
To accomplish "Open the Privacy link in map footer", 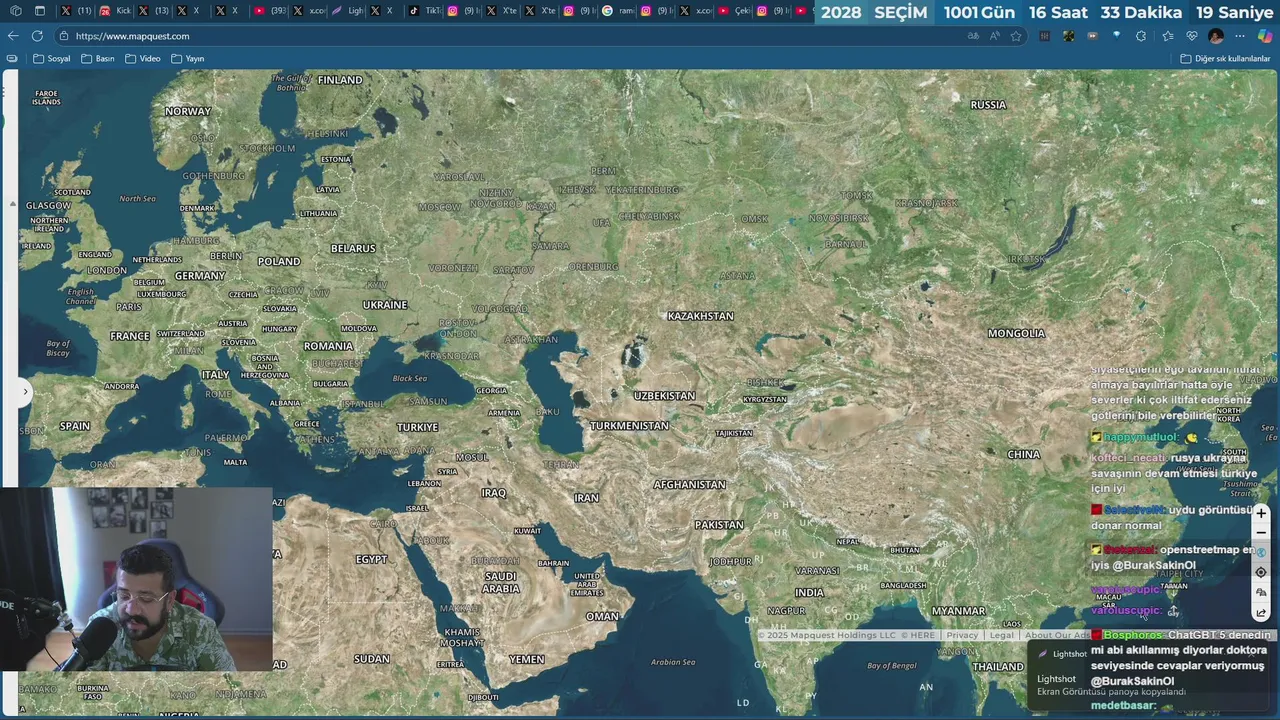I will click(x=962, y=635).
